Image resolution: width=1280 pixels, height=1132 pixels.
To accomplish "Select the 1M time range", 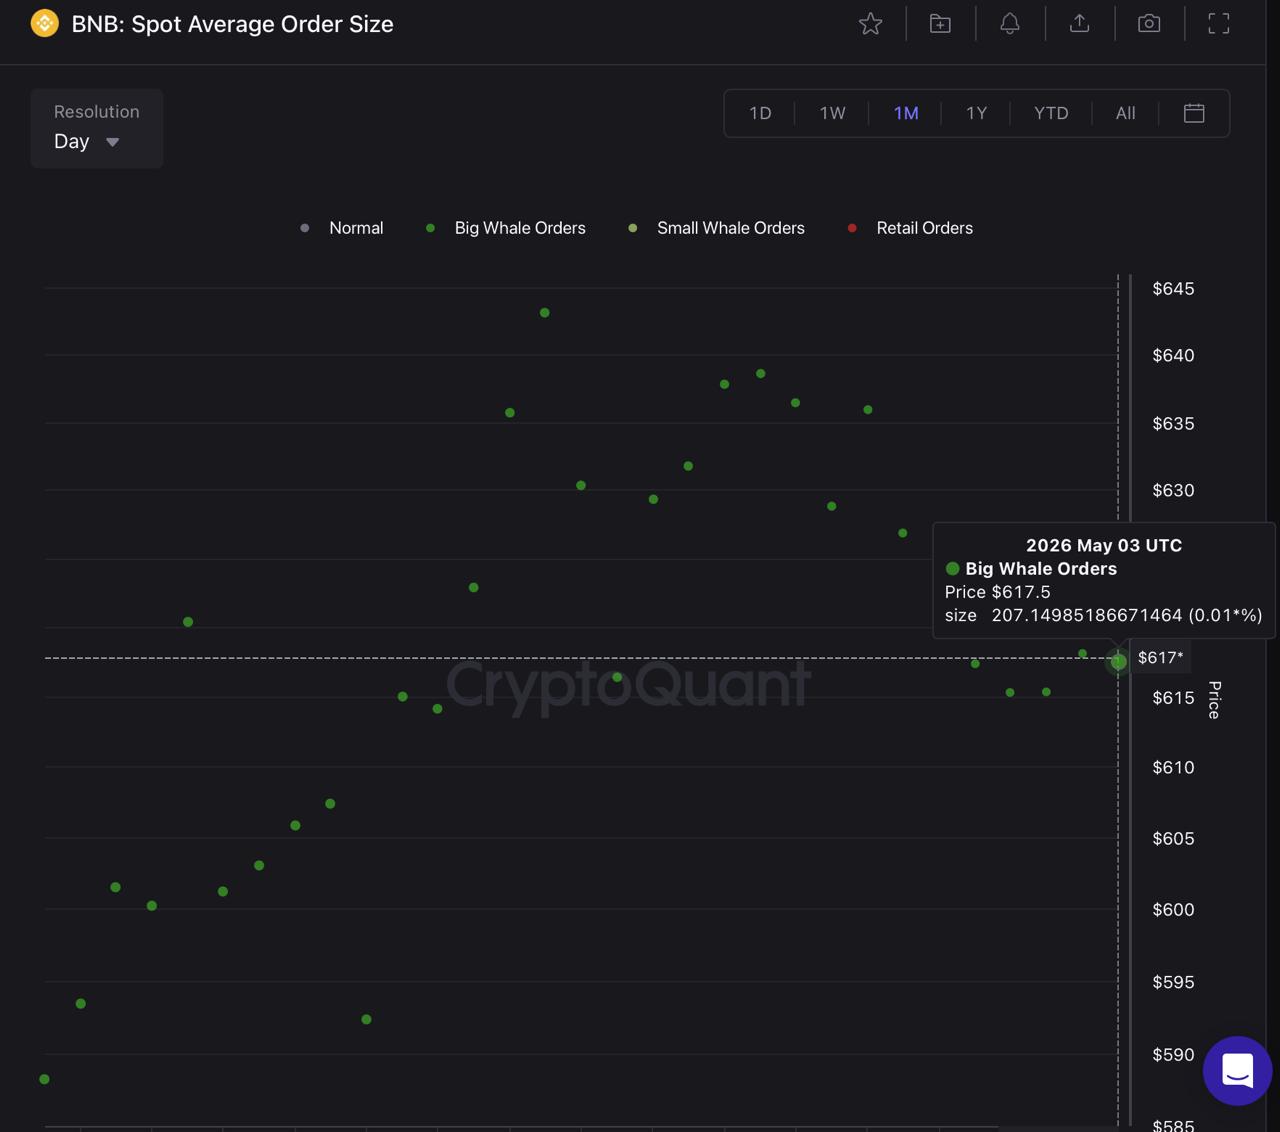I will pyautogui.click(x=906, y=113).
